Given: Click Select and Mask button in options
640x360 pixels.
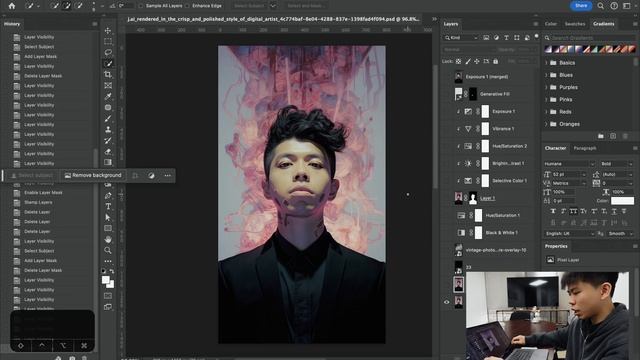Looking at the screenshot, I should pos(306,6).
